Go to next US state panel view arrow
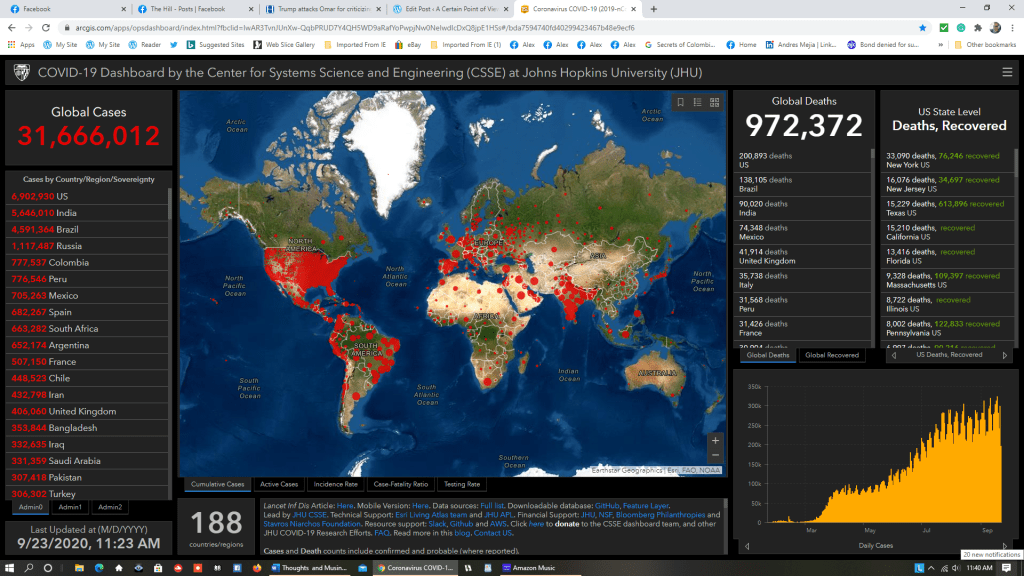 (x=1004, y=355)
